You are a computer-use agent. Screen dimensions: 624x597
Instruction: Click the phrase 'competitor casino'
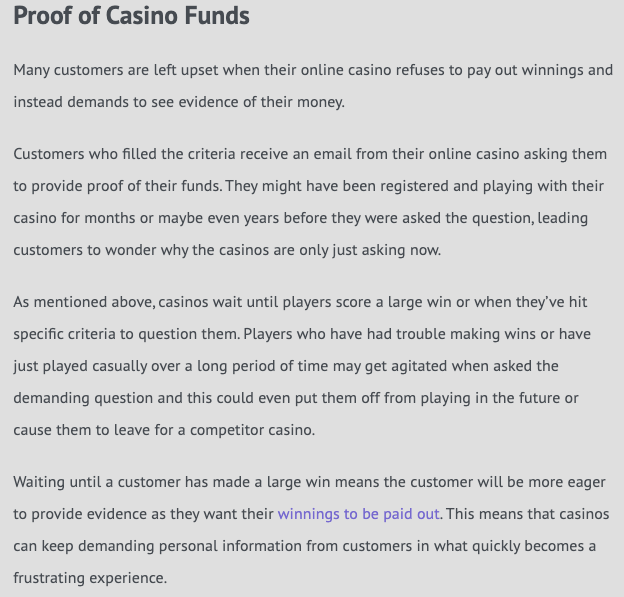pyautogui.click(x=252, y=430)
